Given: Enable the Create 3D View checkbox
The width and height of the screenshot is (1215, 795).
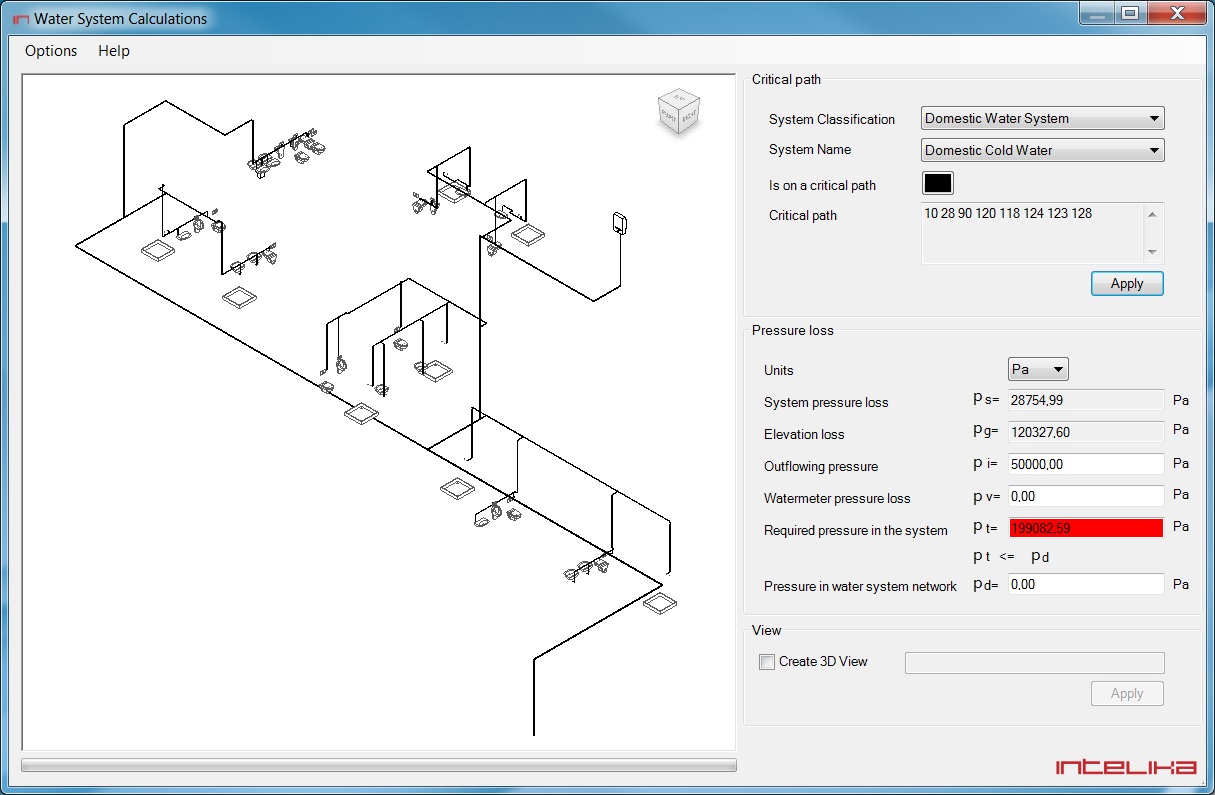Looking at the screenshot, I should 767,661.
